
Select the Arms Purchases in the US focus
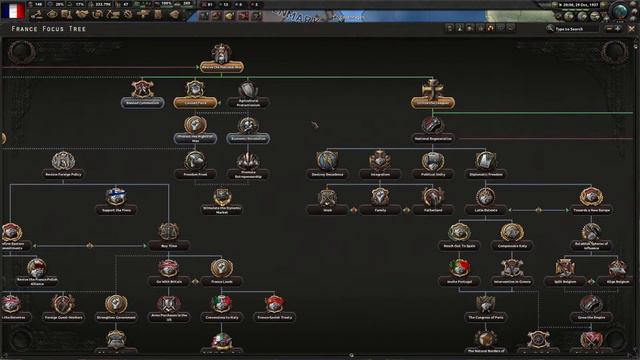click(x=169, y=309)
